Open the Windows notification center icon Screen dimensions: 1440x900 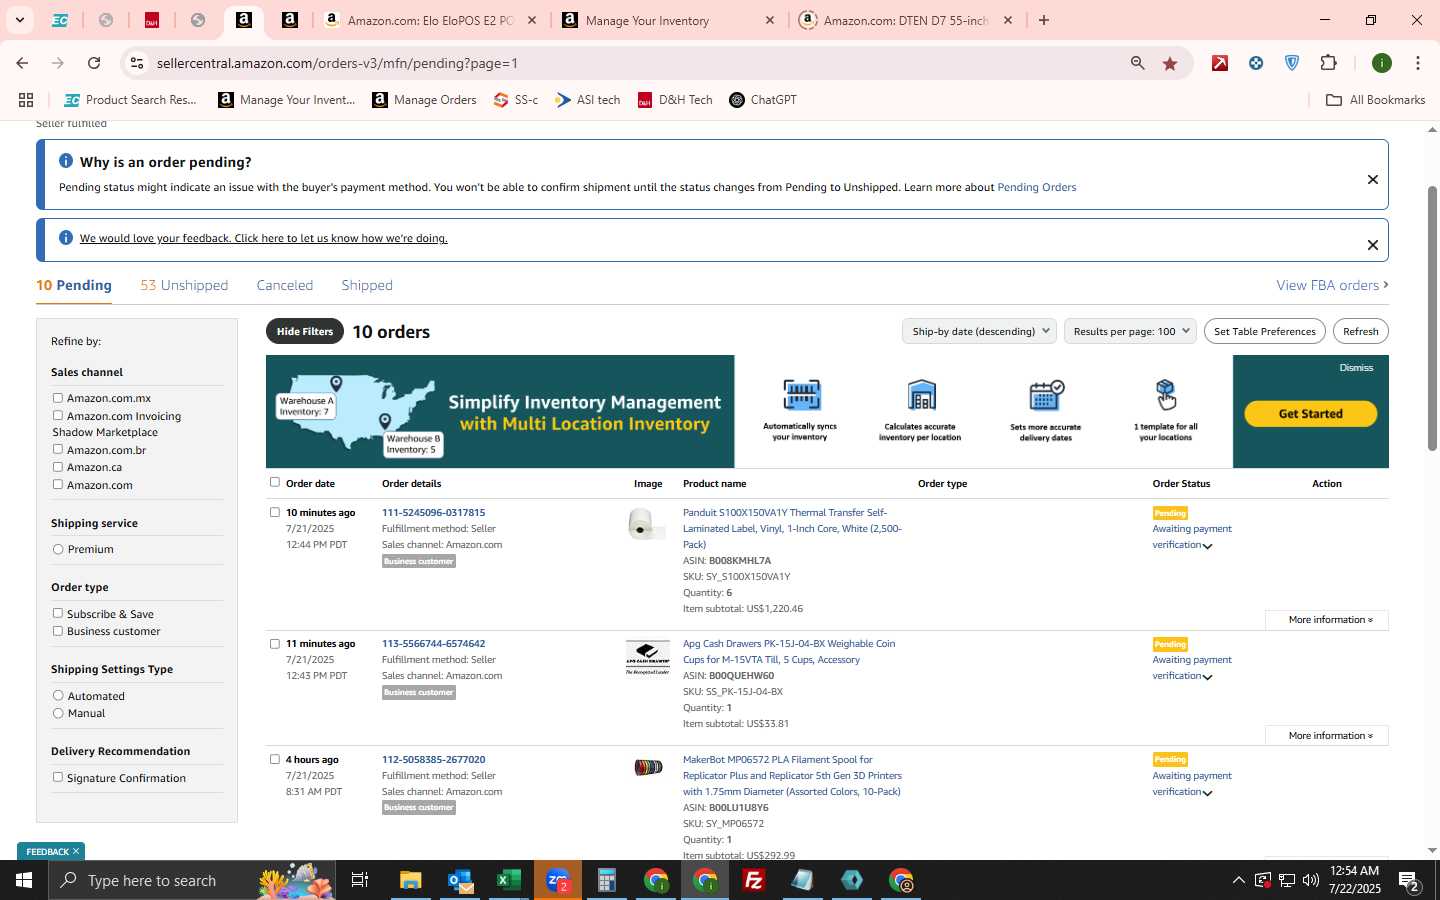point(1409,880)
